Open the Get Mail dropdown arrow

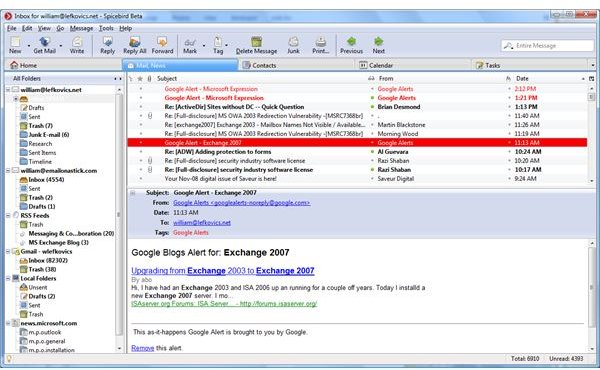60,46
